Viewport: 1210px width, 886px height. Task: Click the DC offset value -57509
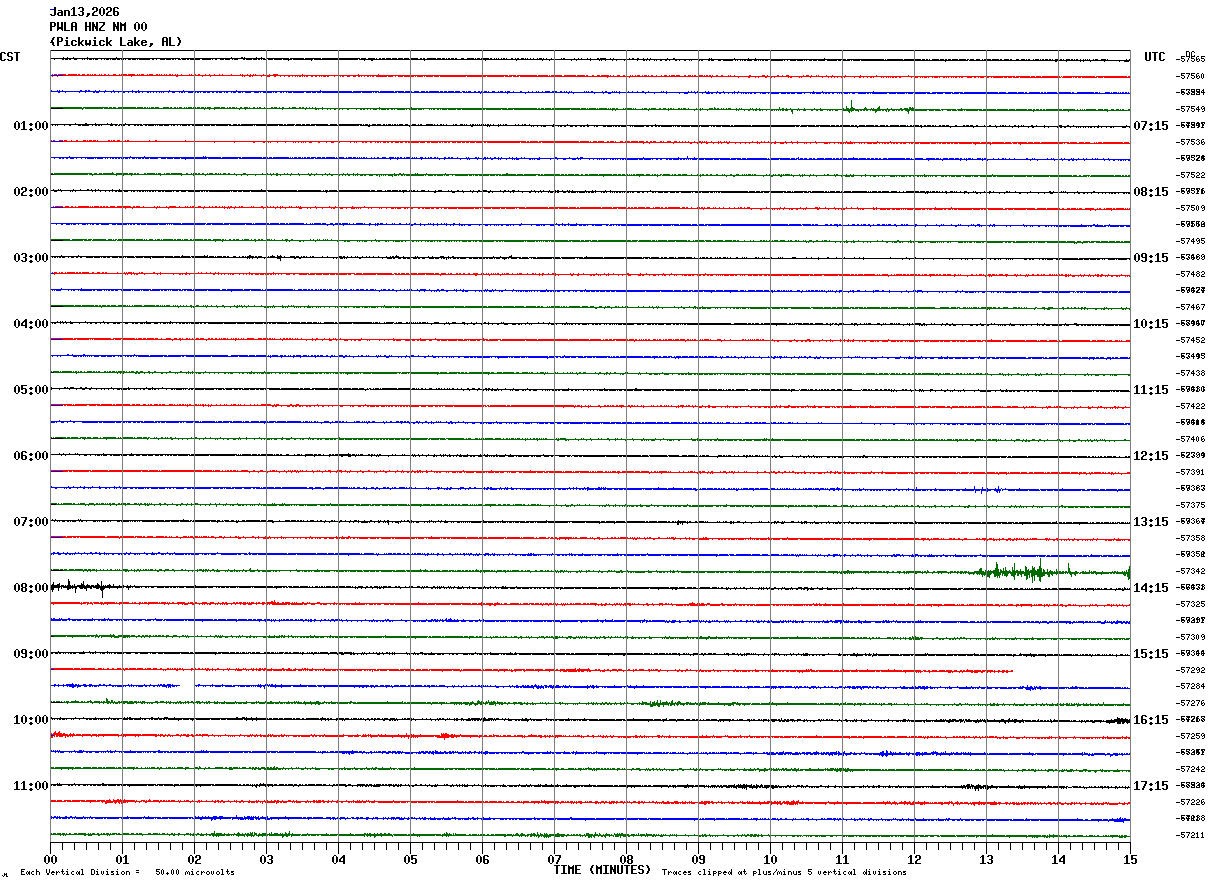(x=1191, y=208)
